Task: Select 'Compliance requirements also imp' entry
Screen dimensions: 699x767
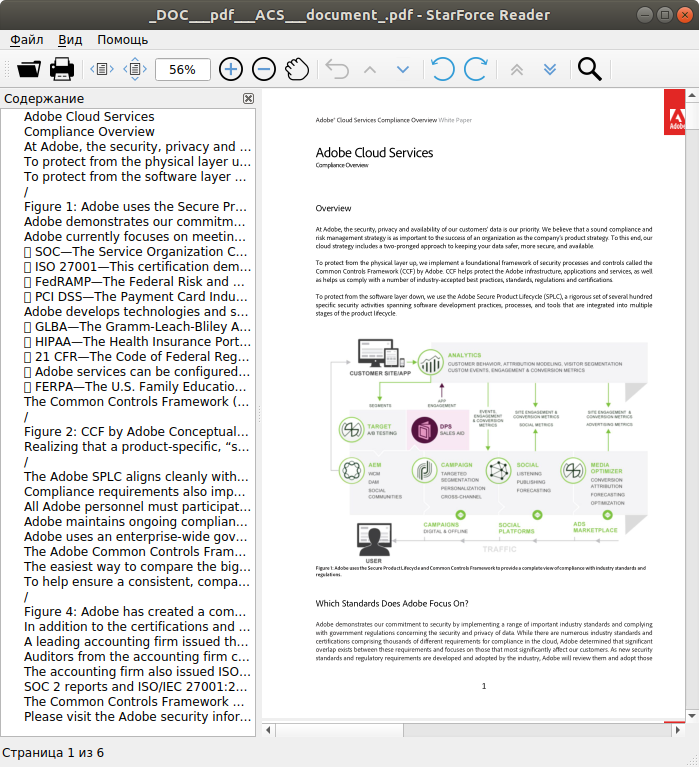Action: pos(135,492)
